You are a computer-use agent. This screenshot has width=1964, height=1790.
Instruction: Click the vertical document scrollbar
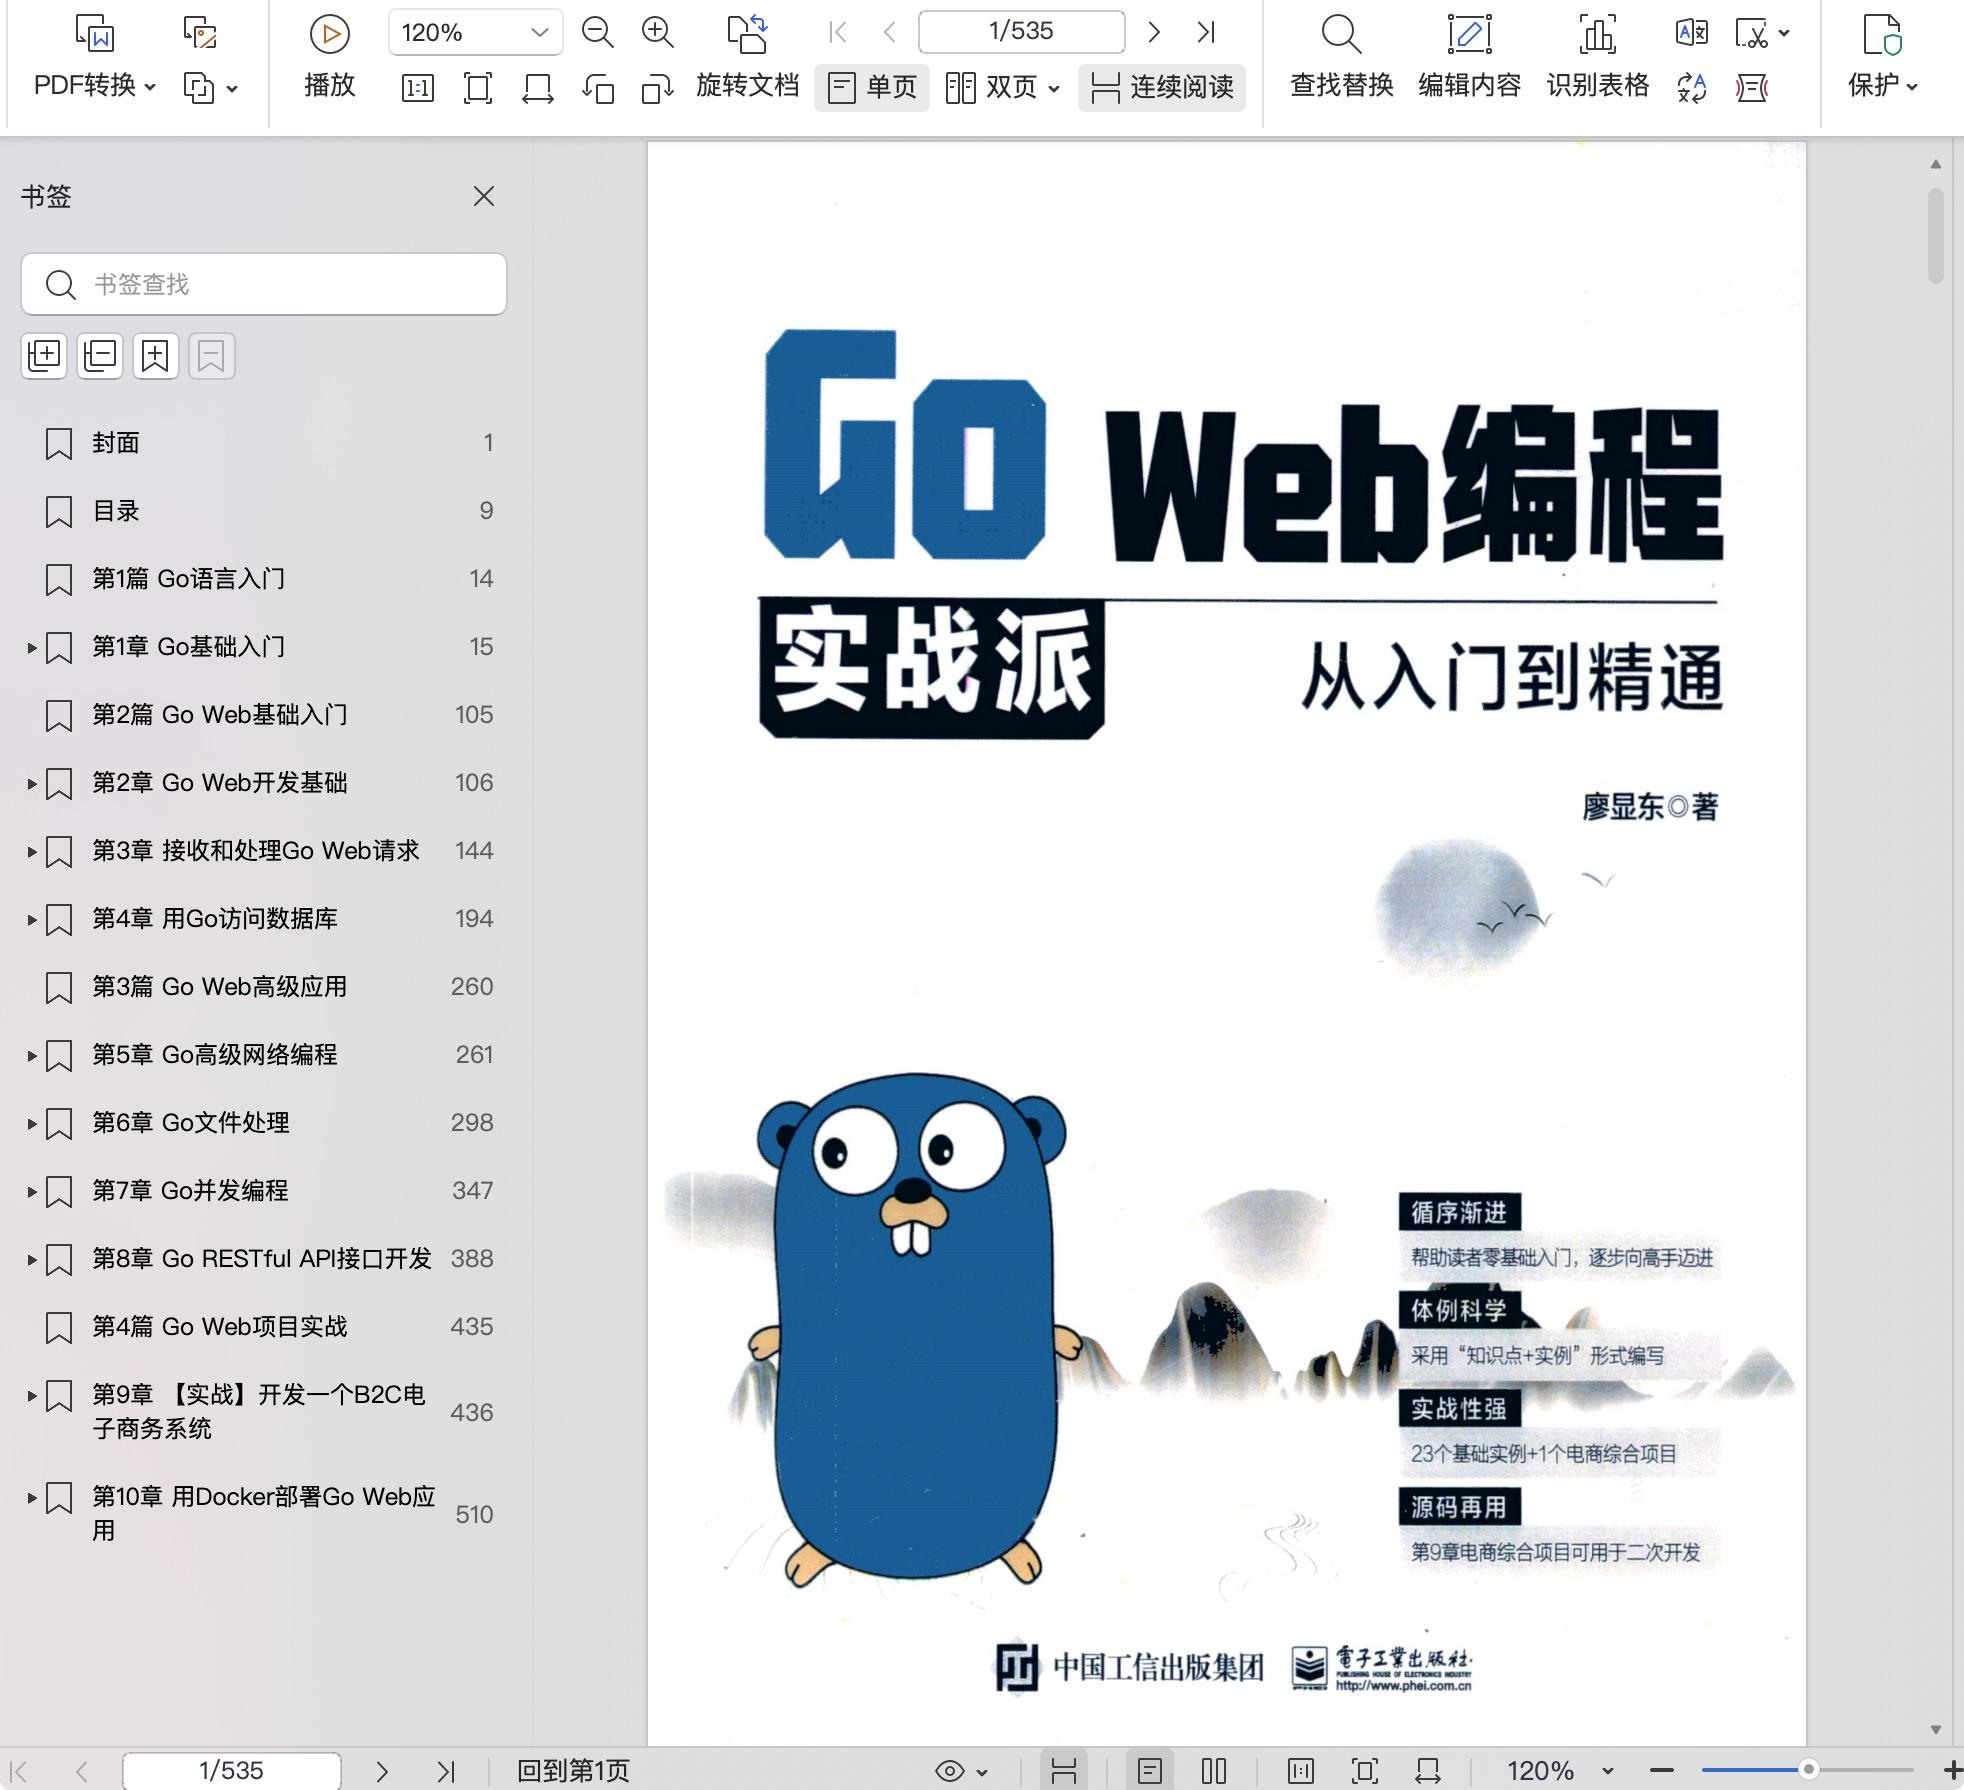[x=1936, y=236]
